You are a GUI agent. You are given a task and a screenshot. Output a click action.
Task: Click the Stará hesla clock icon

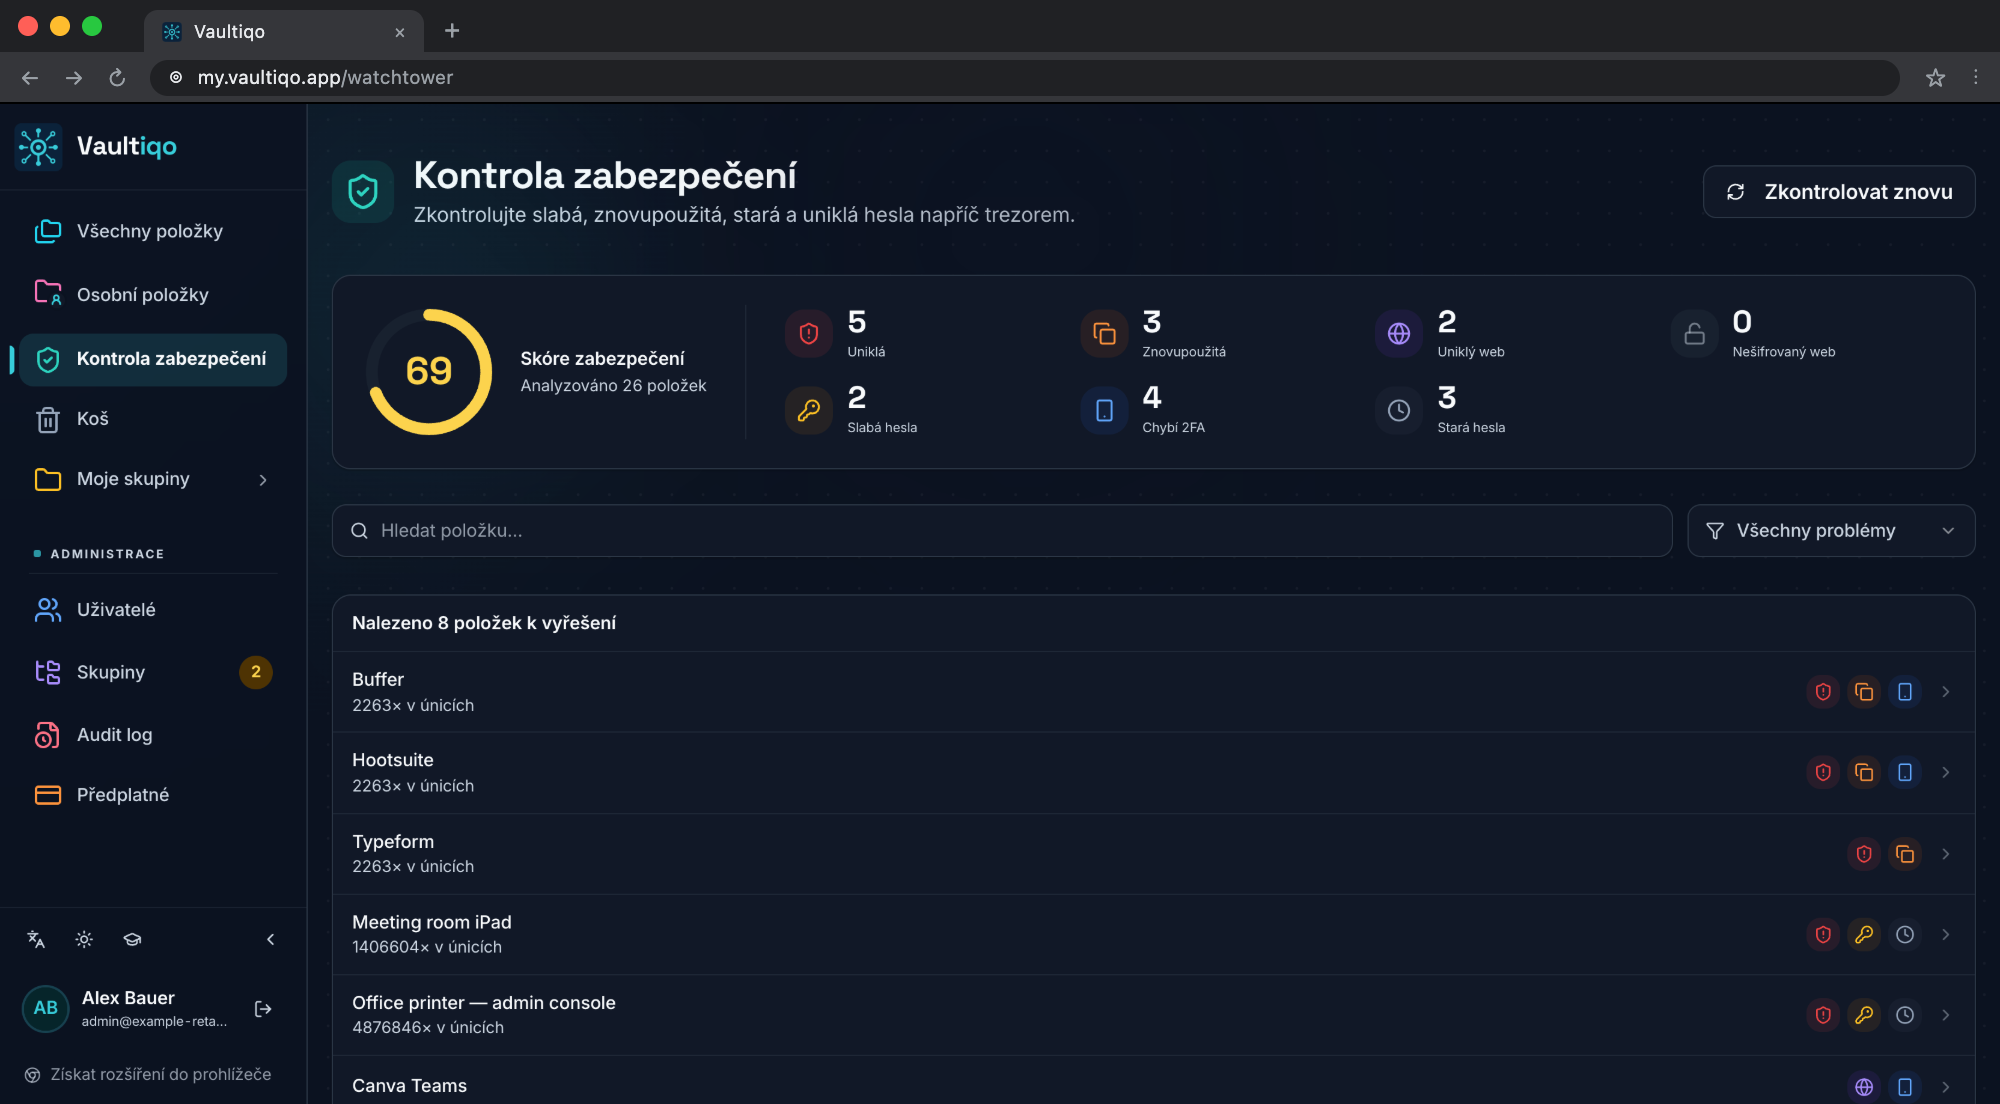[1399, 410]
